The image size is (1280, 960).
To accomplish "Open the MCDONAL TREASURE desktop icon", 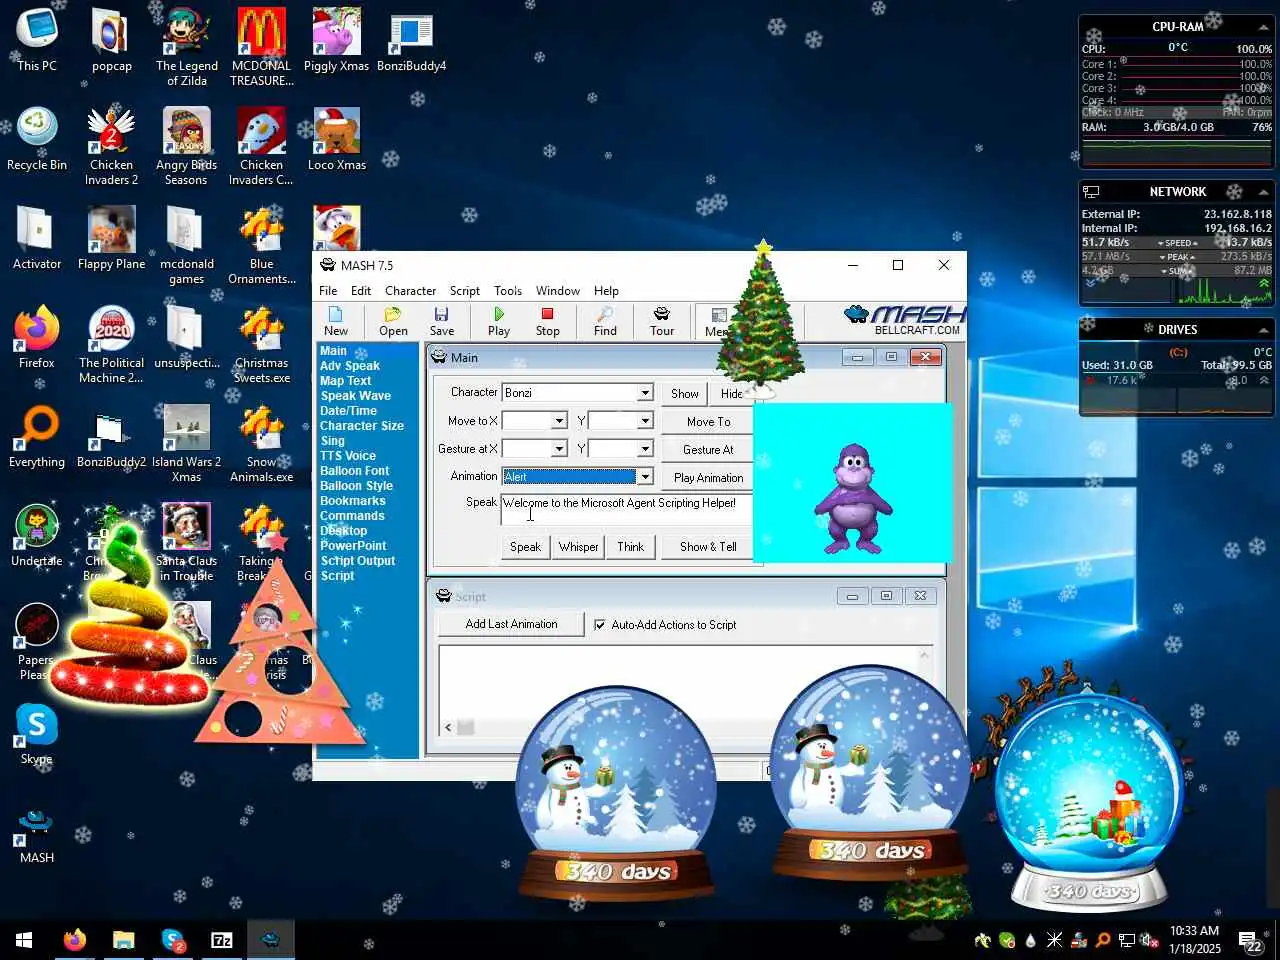I will (x=262, y=48).
